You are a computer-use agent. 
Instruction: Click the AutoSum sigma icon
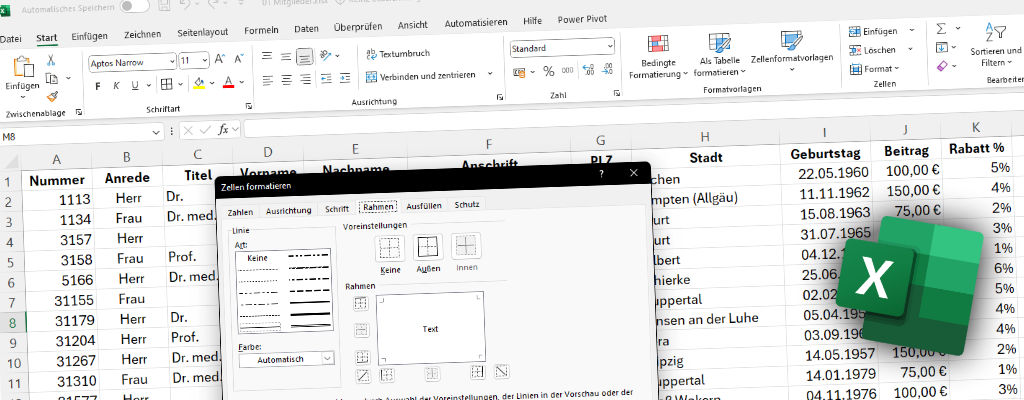[x=942, y=28]
